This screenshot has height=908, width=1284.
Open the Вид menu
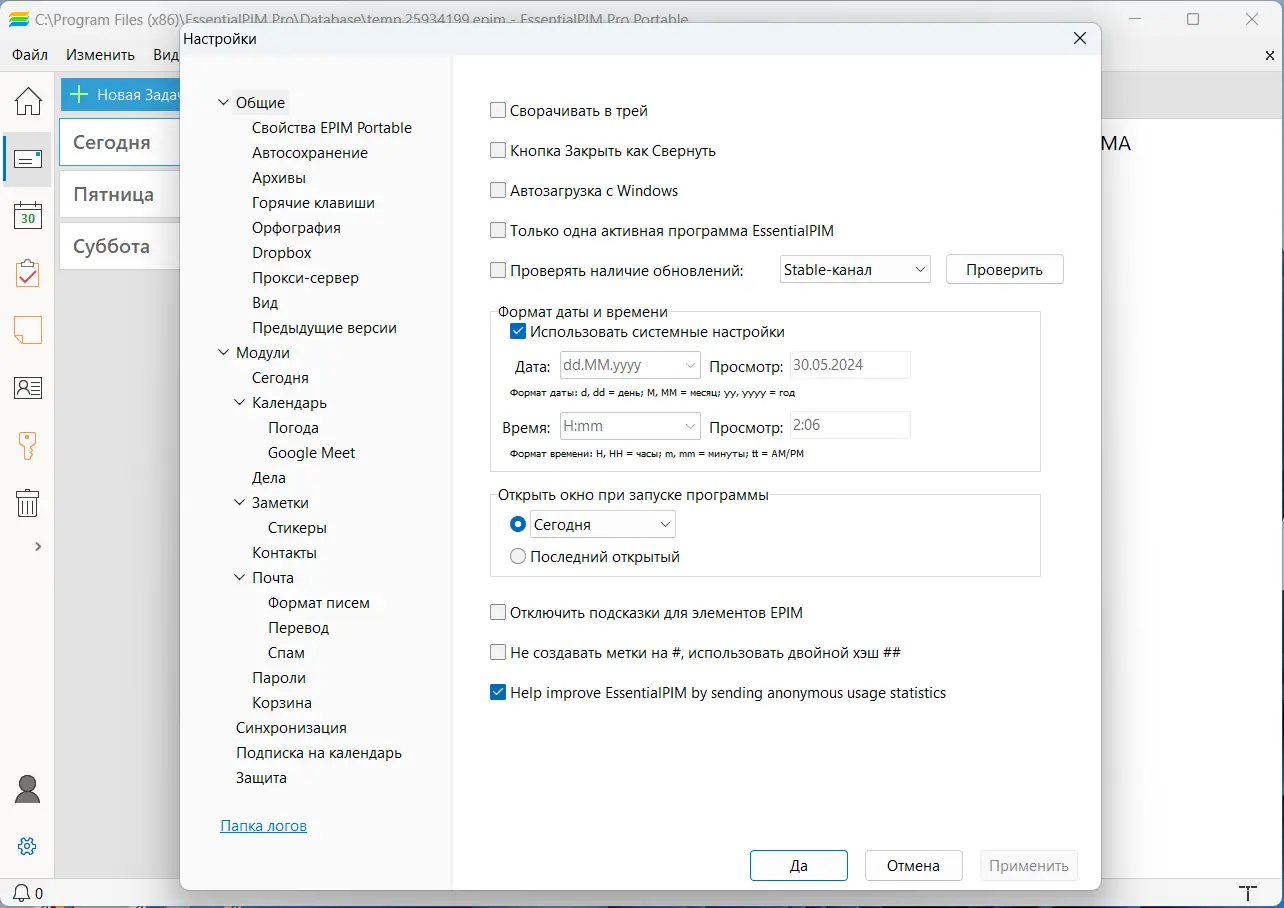165,55
